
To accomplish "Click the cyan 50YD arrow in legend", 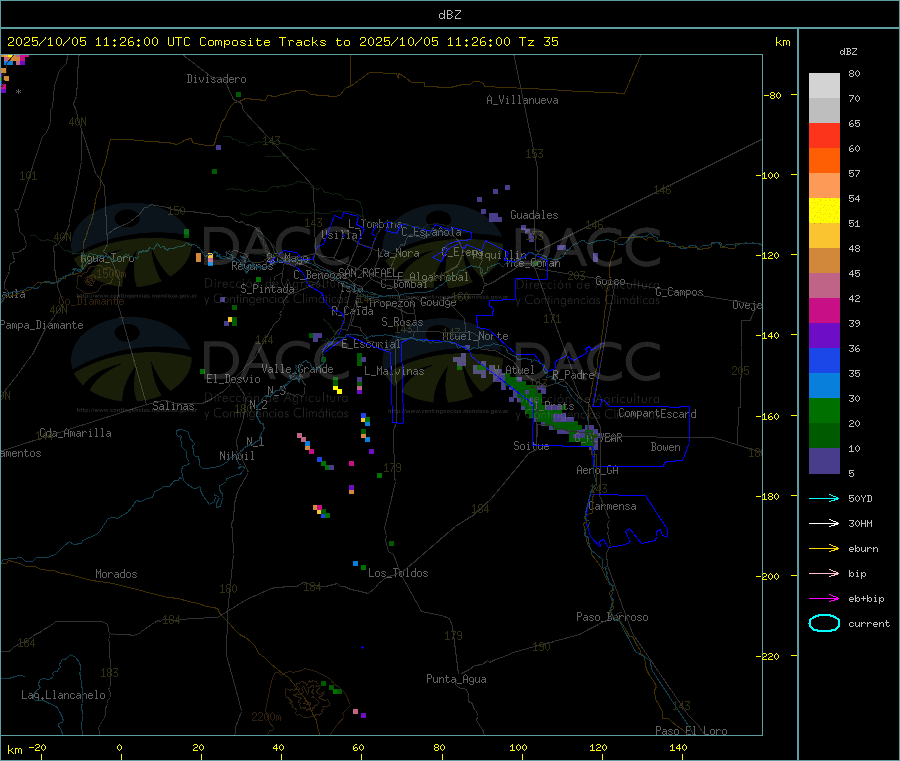I will [824, 498].
